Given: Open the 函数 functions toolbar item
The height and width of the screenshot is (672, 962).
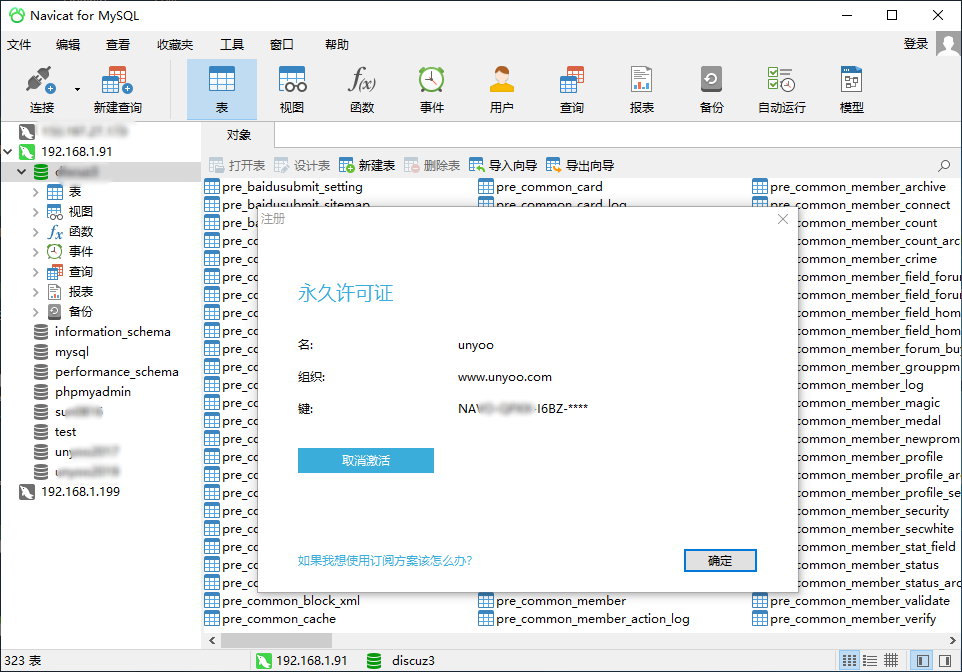Looking at the screenshot, I should pos(362,90).
